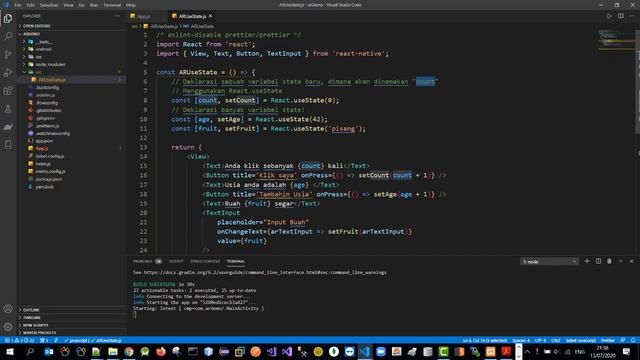Collapse the ARDEMO project folder section
This screenshot has width=640, height=360.
31,34
